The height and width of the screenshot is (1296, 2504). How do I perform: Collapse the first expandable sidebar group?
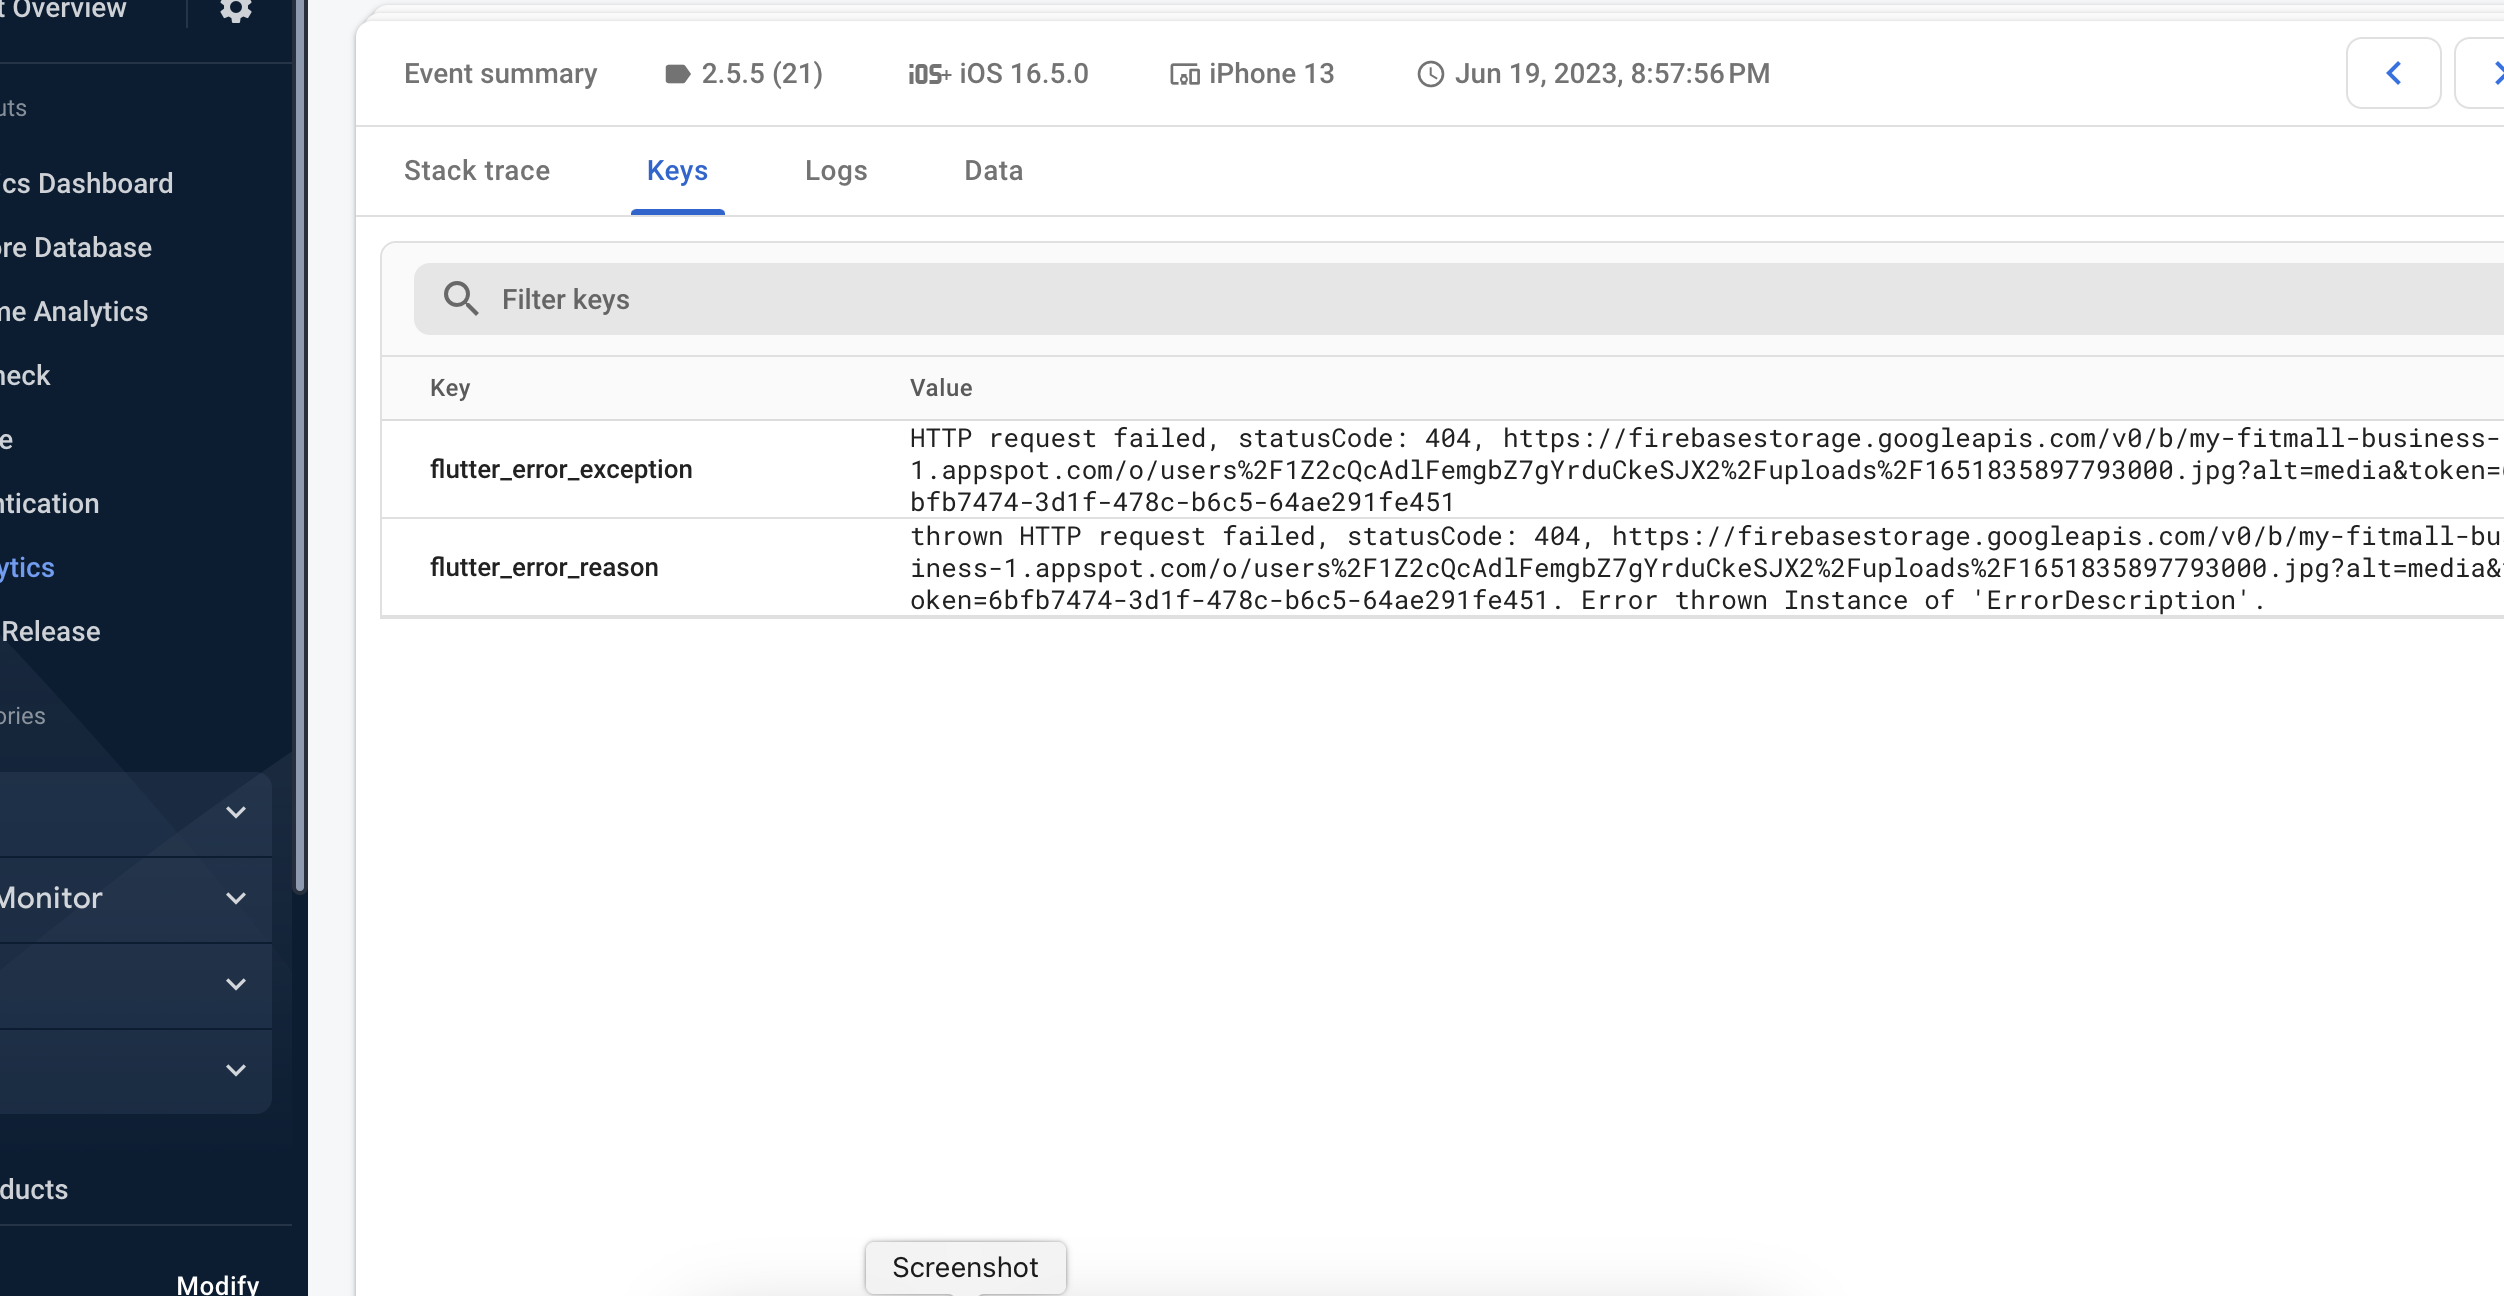coord(235,812)
